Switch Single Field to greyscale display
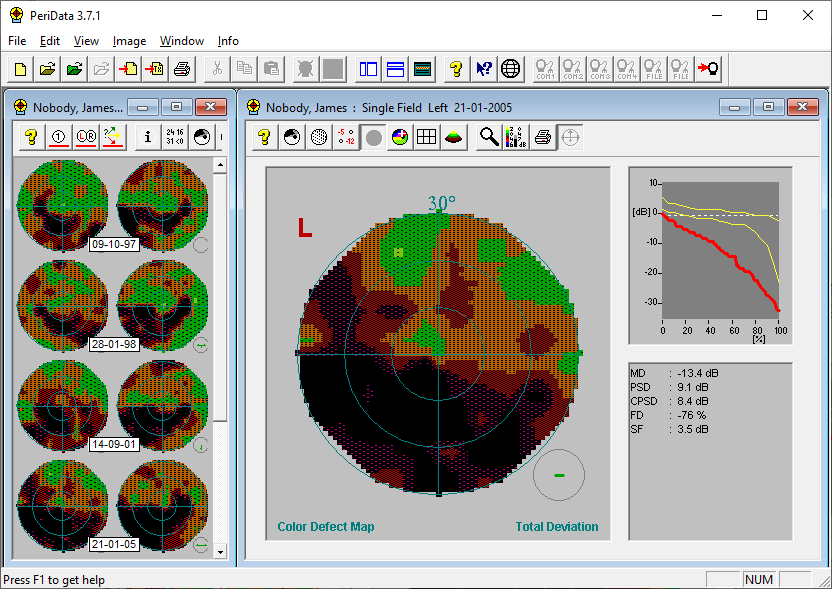Image resolution: width=832 pixels, height=589 pixels. [x=292, y=137]
